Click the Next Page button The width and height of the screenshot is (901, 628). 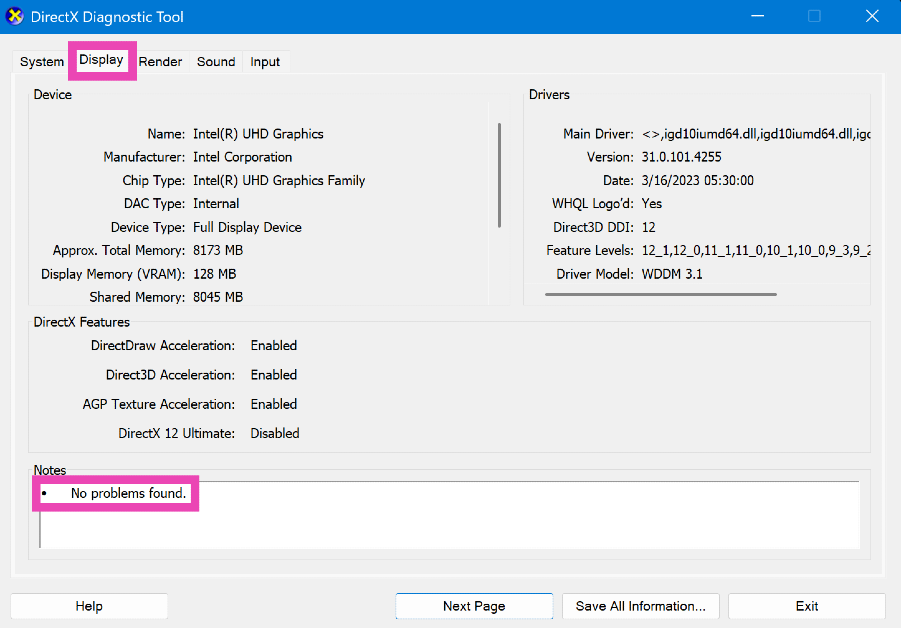[x=474, y=606]
